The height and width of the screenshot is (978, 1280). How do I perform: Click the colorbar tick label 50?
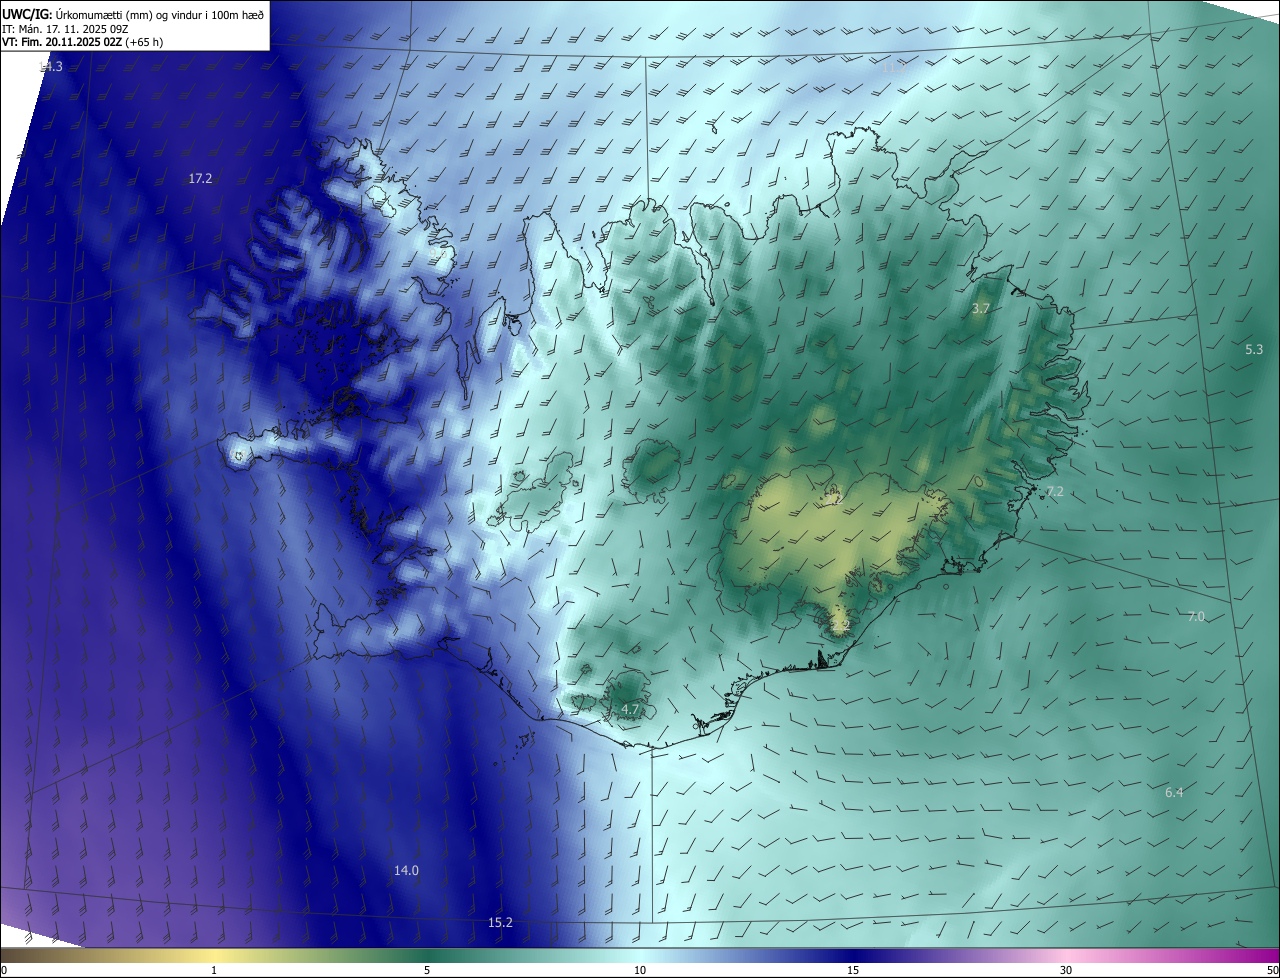[x=1272, y=970]
